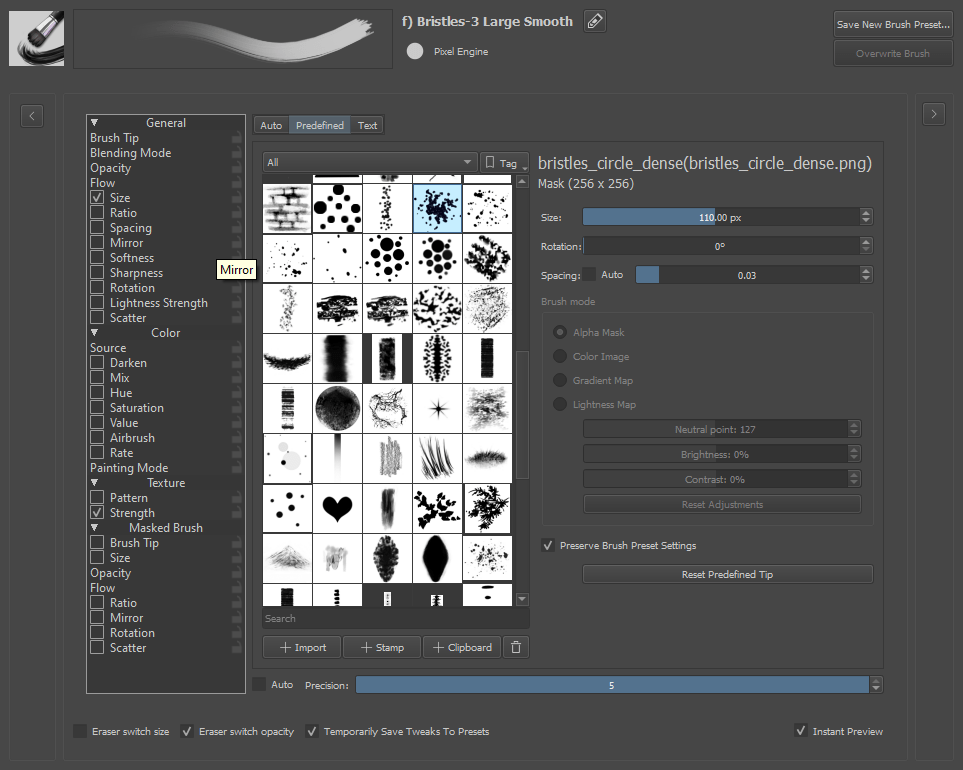
Task: Click the trash icon to delete selected brush tip
Action: (515, 647)
